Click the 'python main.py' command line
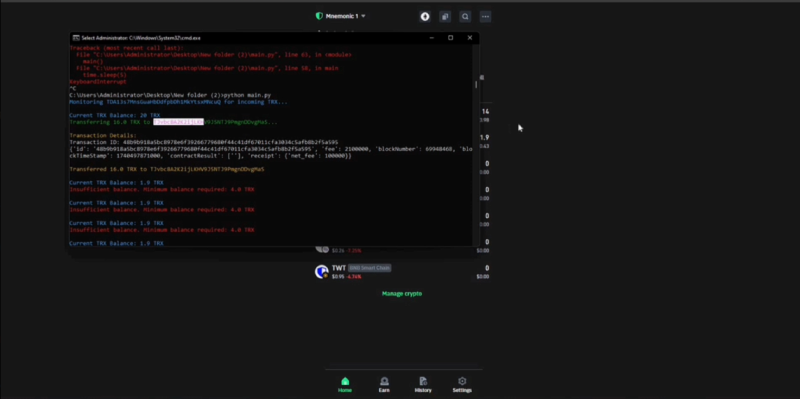The height and width of the screenshot is (399, 800). (x=170, y=95)
